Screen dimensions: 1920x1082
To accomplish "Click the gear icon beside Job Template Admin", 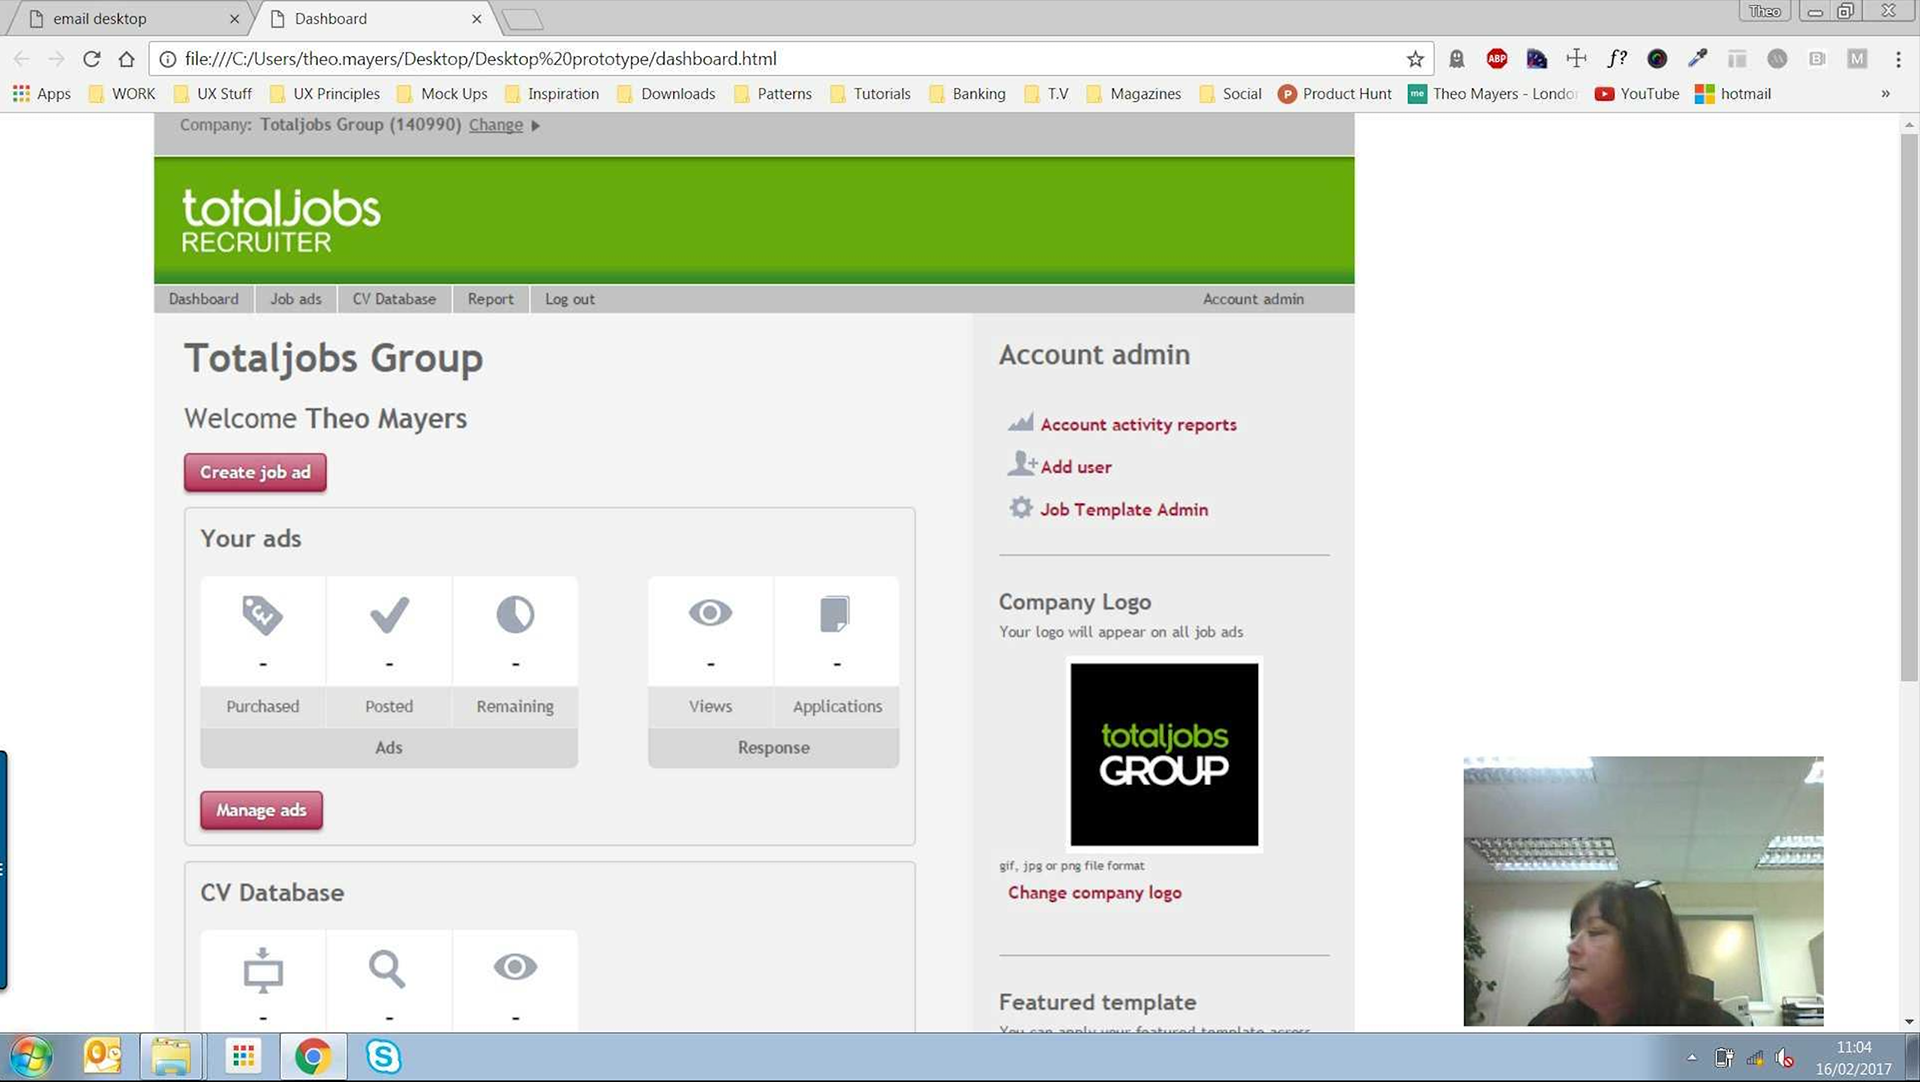I will (x=1020, y=507).
